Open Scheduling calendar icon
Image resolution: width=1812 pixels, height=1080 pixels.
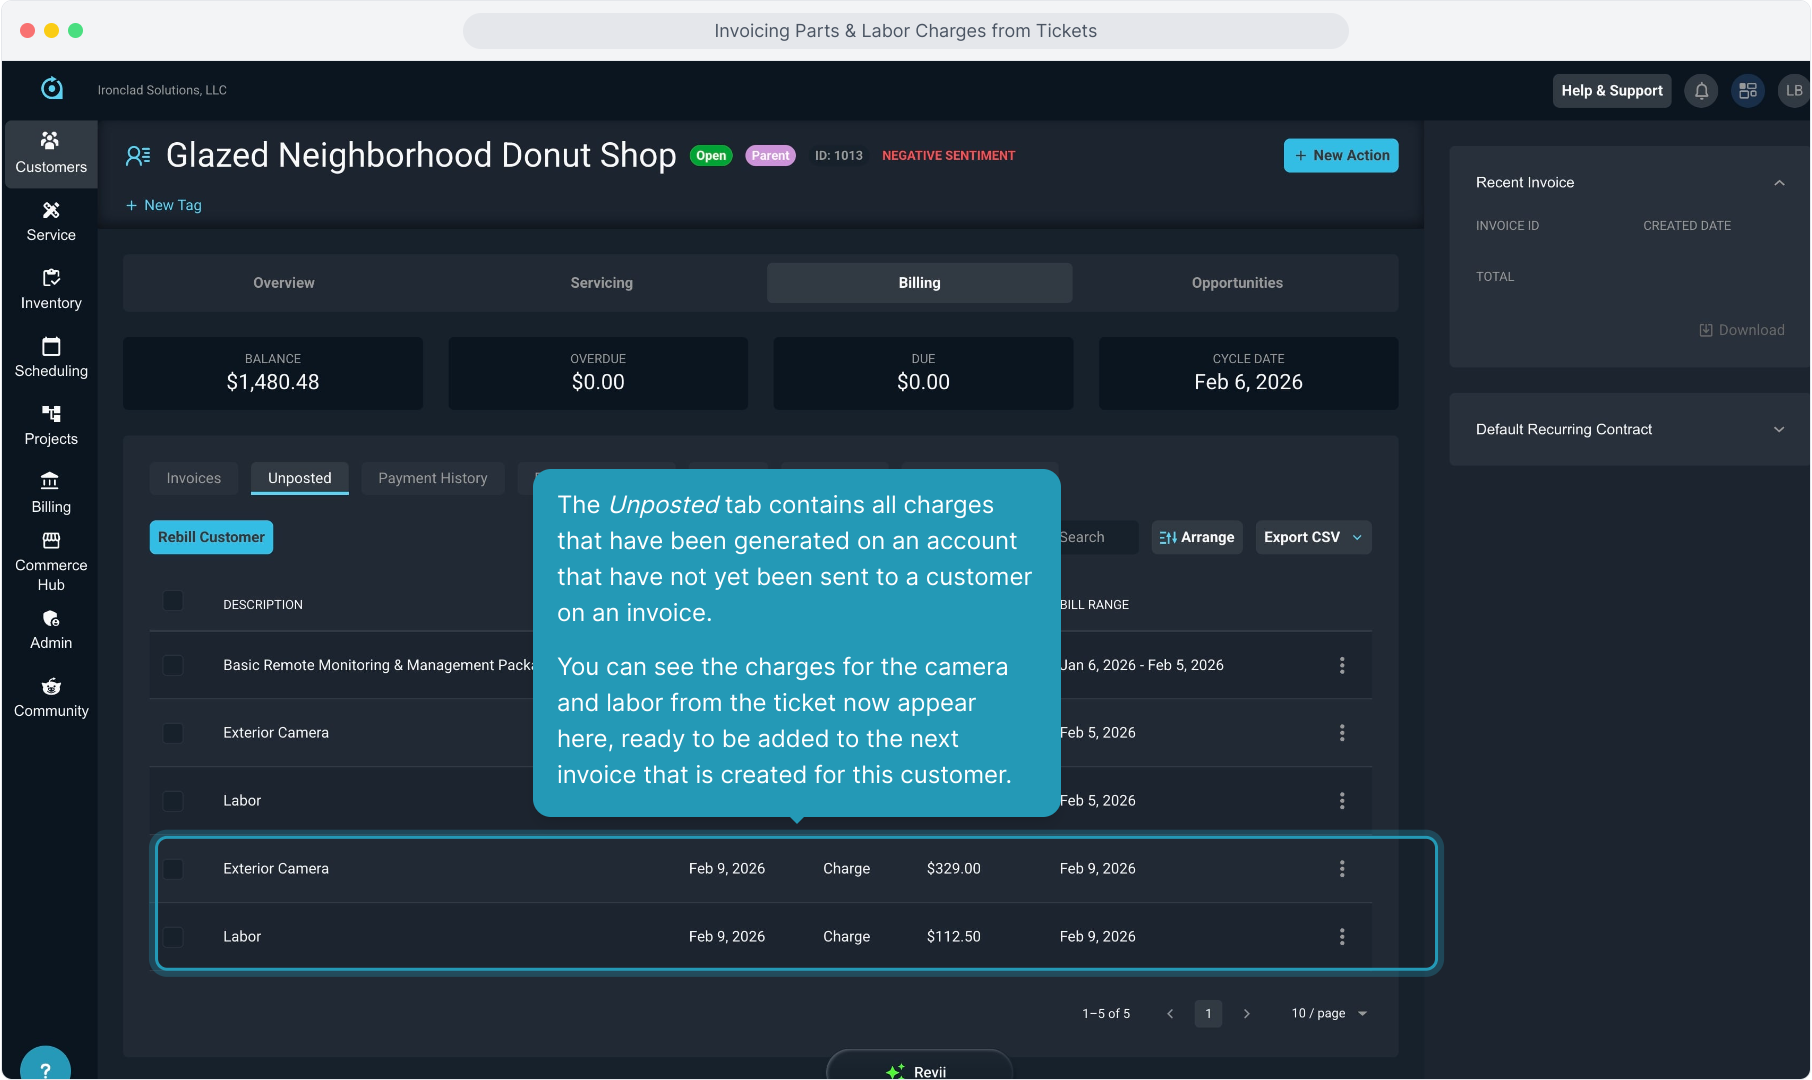point(51,347)
